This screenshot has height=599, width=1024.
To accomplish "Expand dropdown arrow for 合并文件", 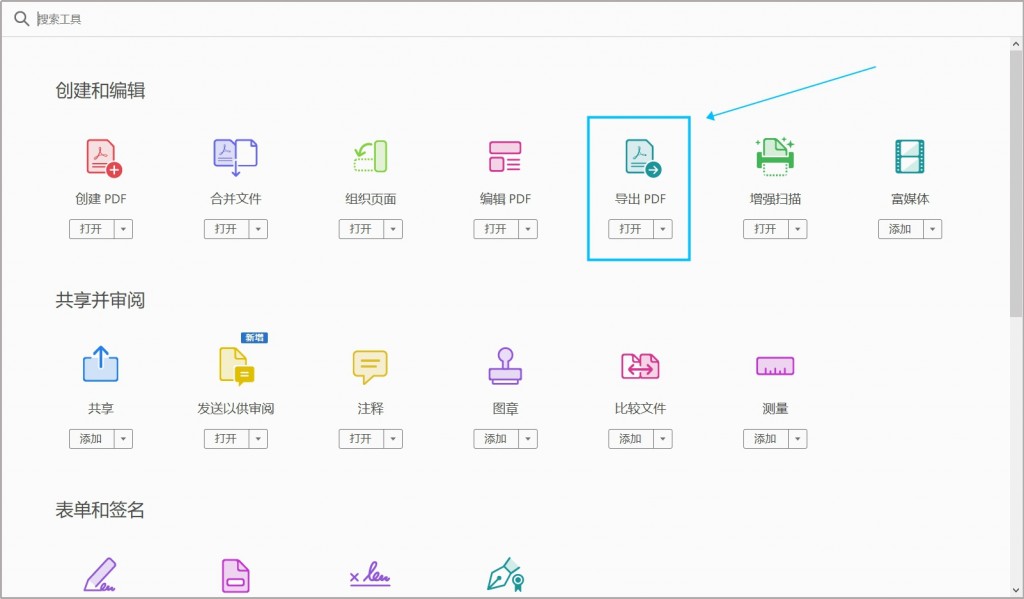I will tap(258, 229).
